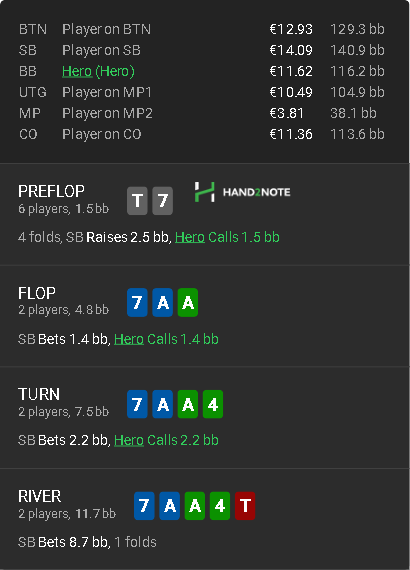Click the blue 7 card on the flop
This screenshot has width=410, height=570.
pos(137,302)
